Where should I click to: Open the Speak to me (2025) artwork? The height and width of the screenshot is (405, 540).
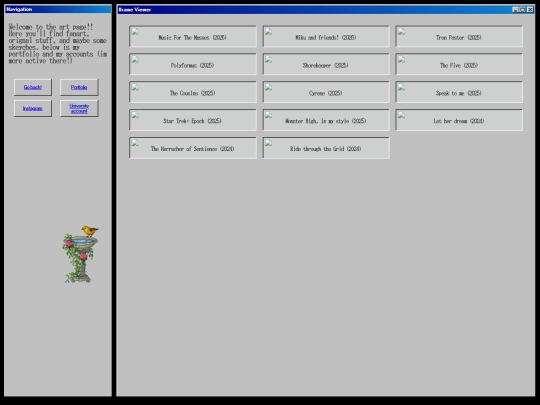coord(459,92)
